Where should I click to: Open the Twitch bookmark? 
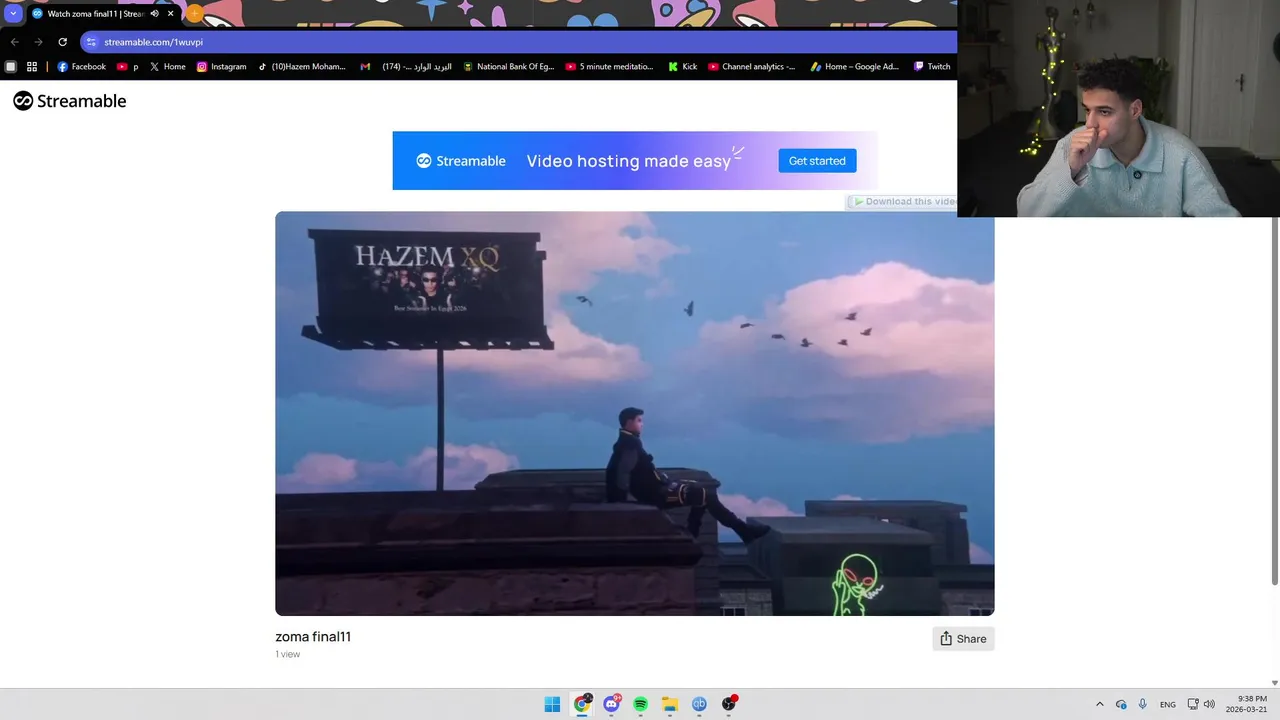[932, 67]
